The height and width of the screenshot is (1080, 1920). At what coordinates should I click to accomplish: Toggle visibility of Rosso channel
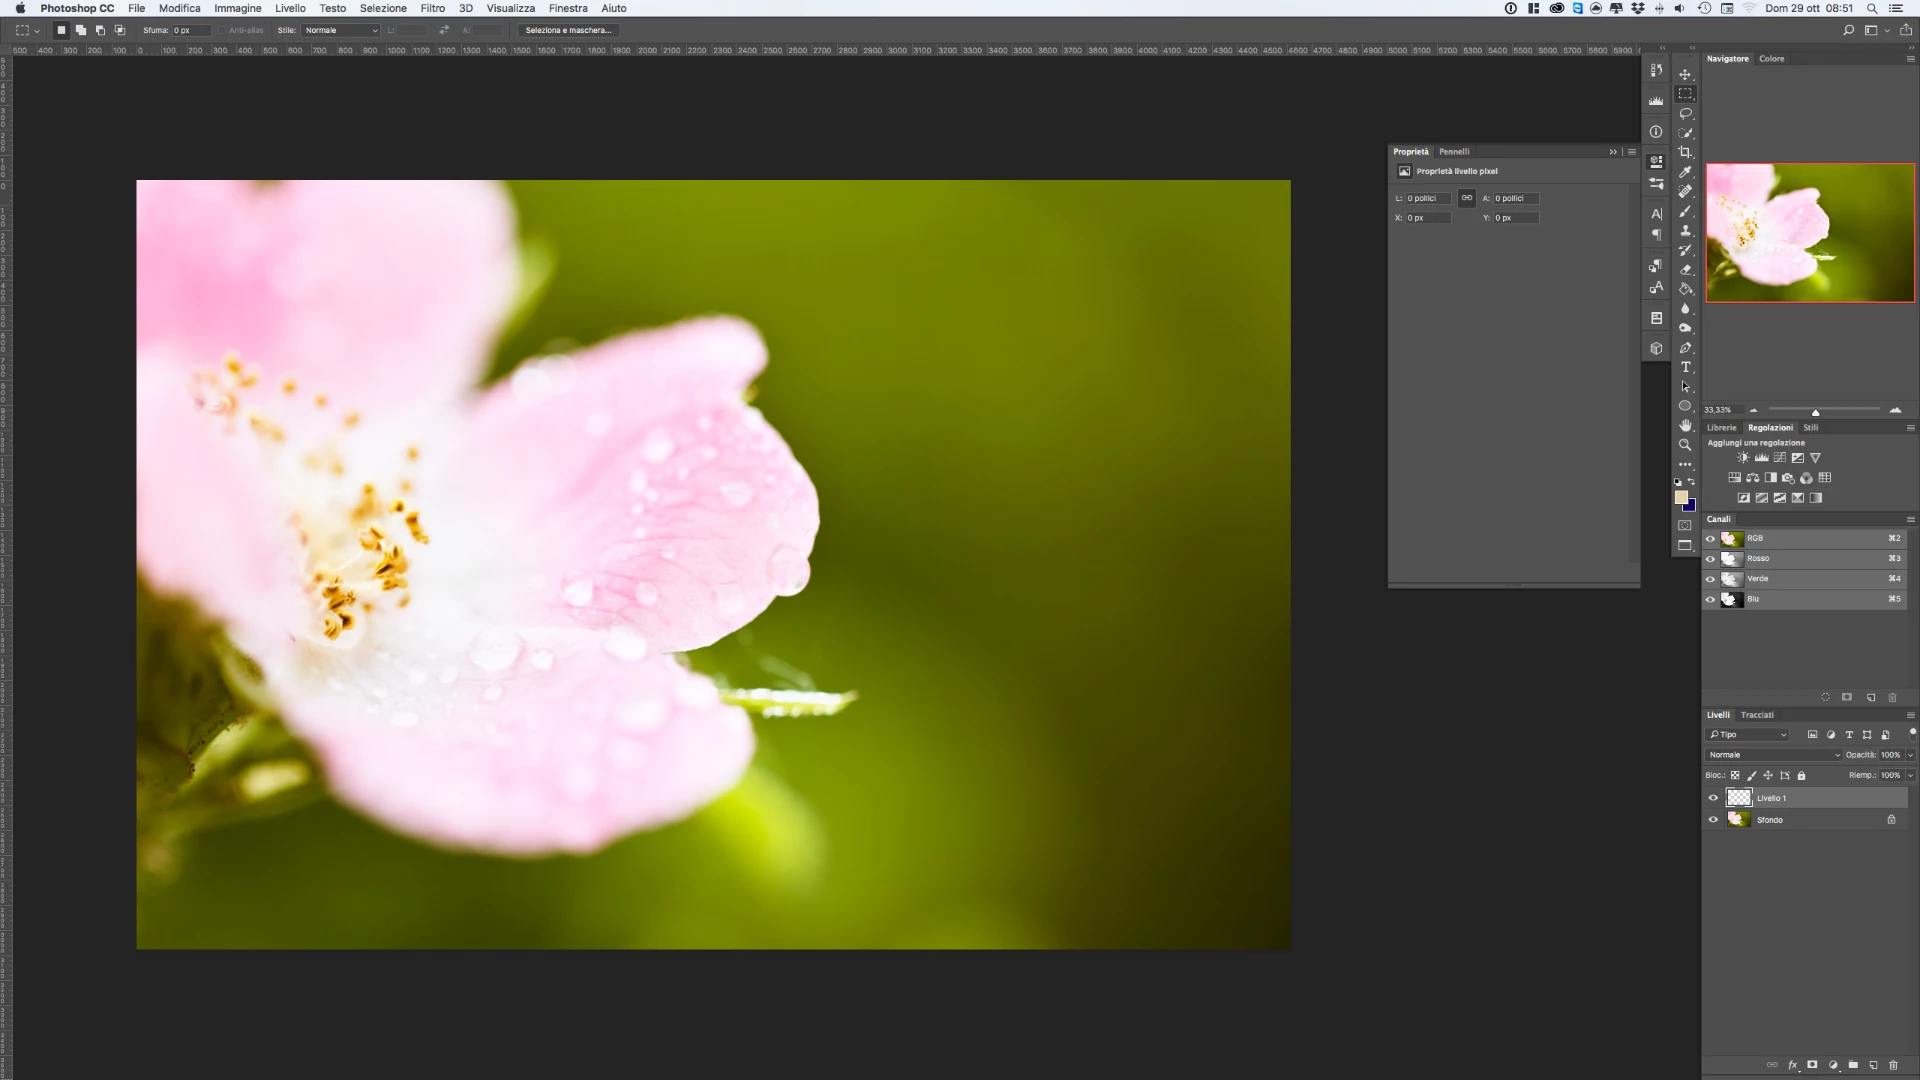point(1710,559)
